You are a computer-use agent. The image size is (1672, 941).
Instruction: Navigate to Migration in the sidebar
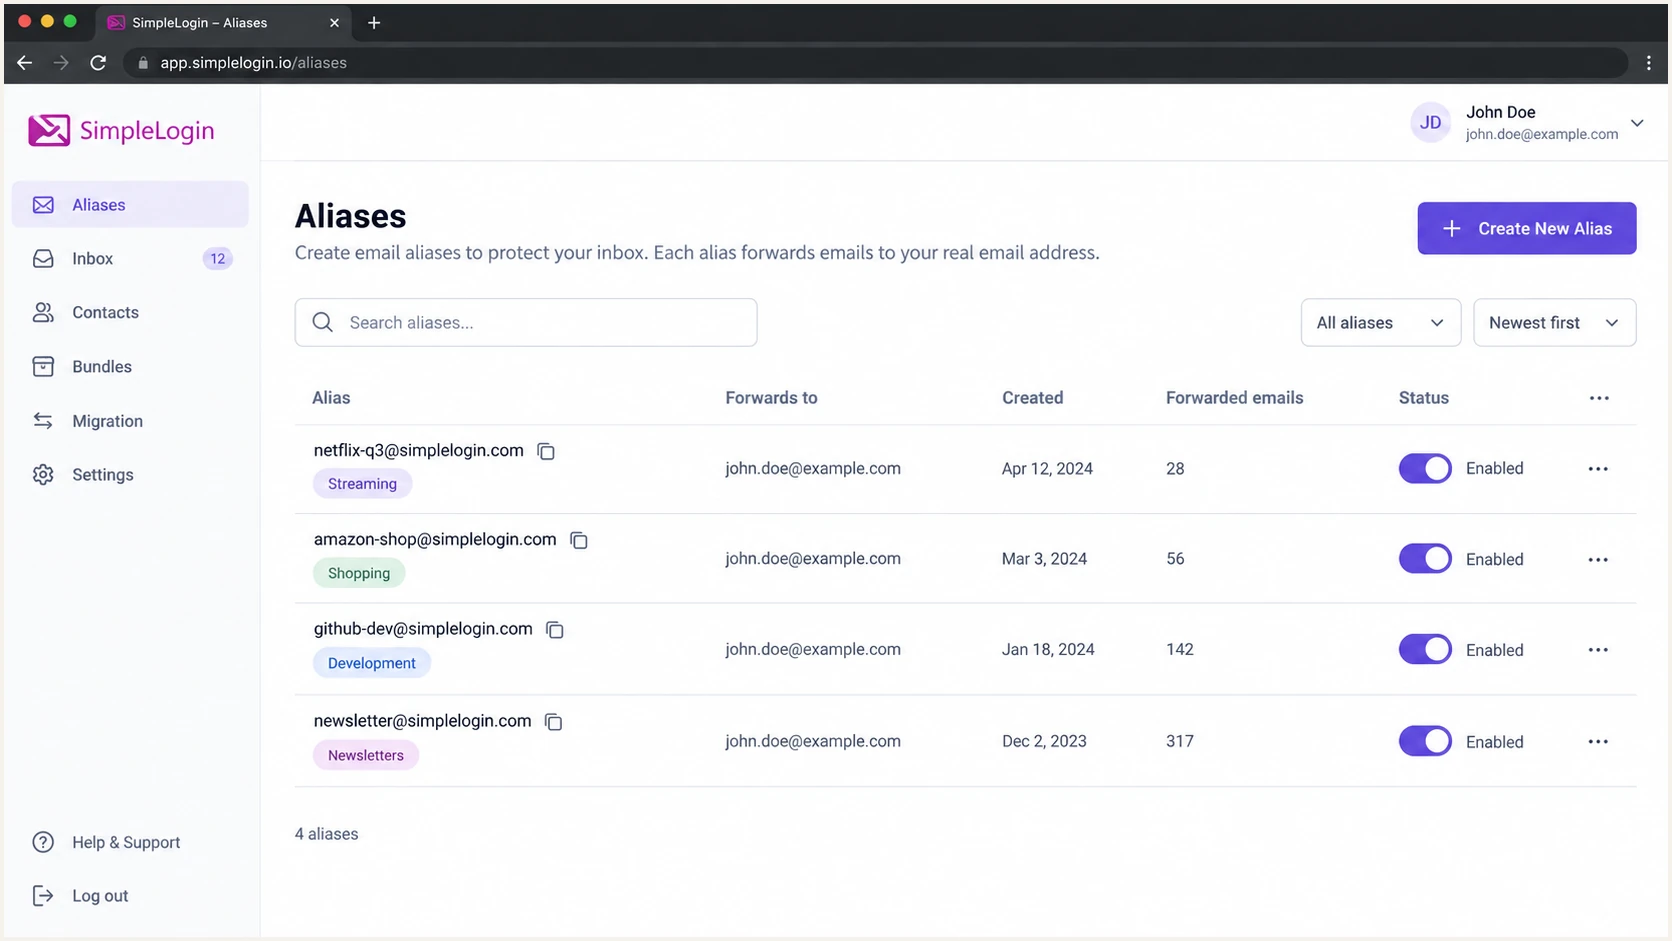130,421
